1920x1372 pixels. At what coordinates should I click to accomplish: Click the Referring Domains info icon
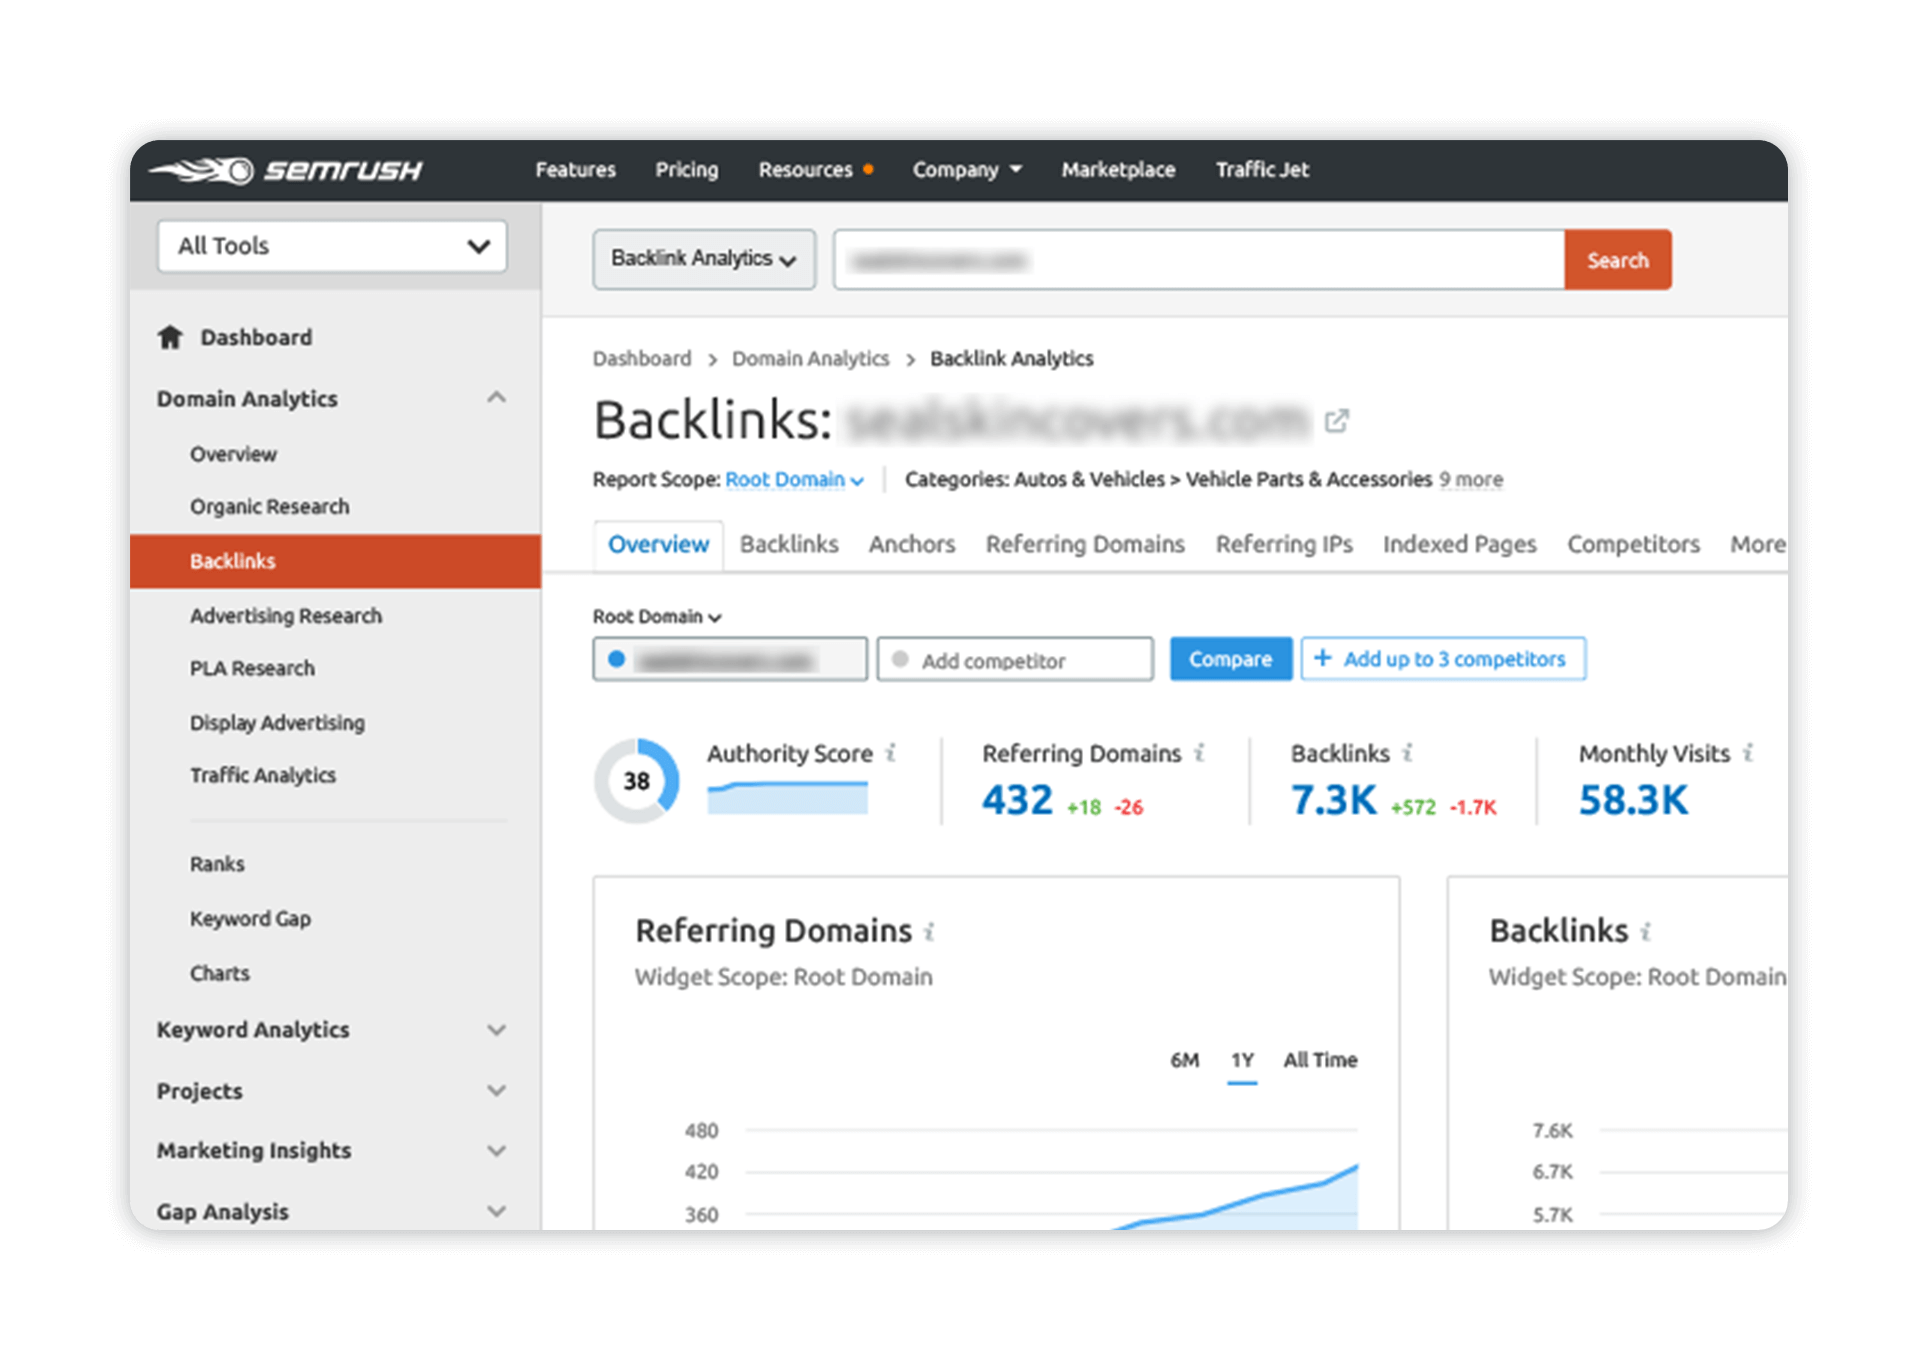(1201, 752)
